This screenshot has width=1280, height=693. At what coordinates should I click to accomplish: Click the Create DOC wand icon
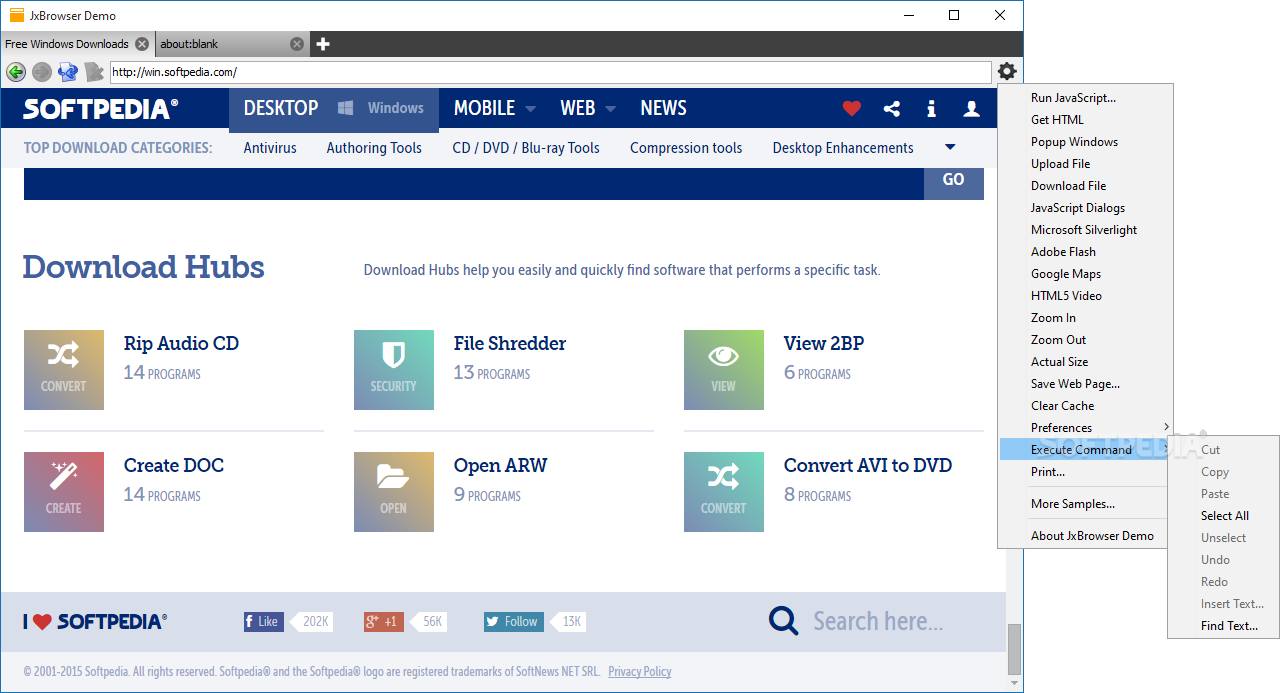point(64,492)
